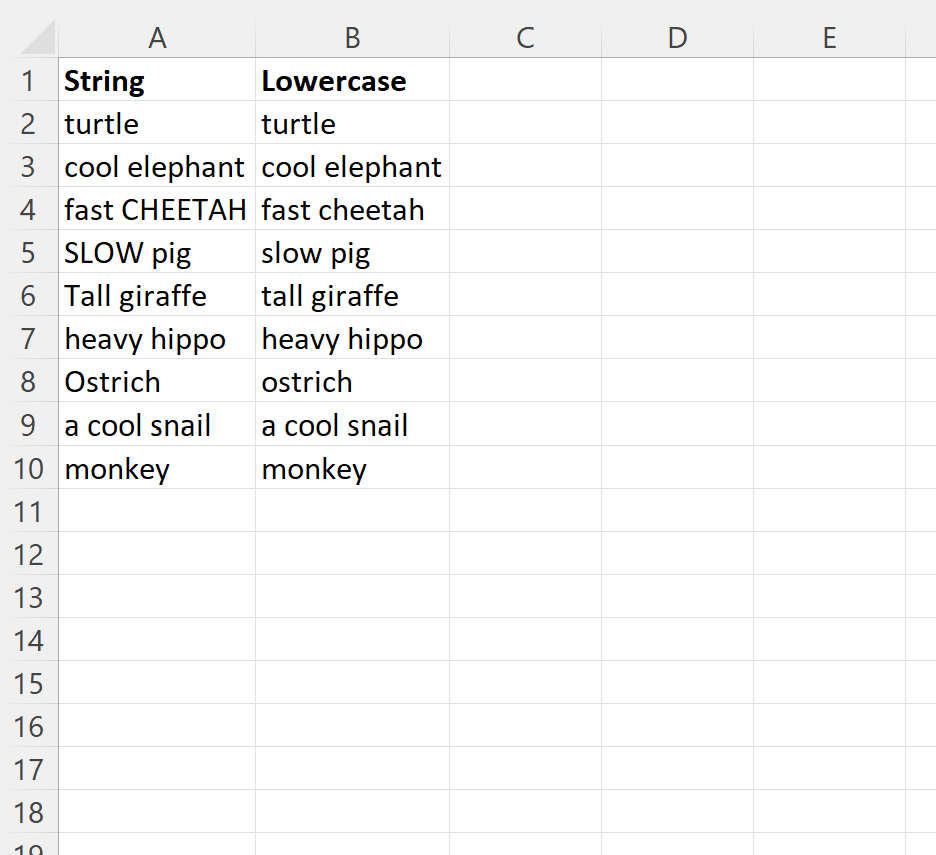Select column E header

tap(829, 38)
